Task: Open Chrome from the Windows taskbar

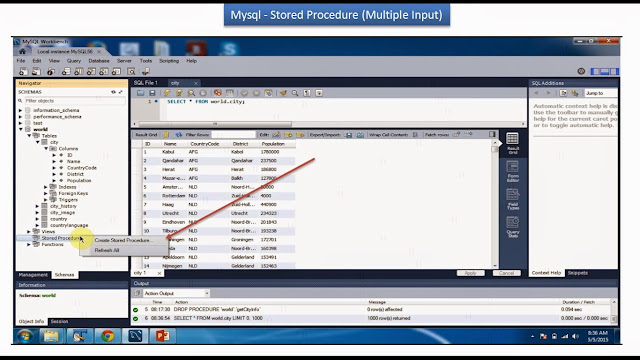Action: tap(108, 336)
